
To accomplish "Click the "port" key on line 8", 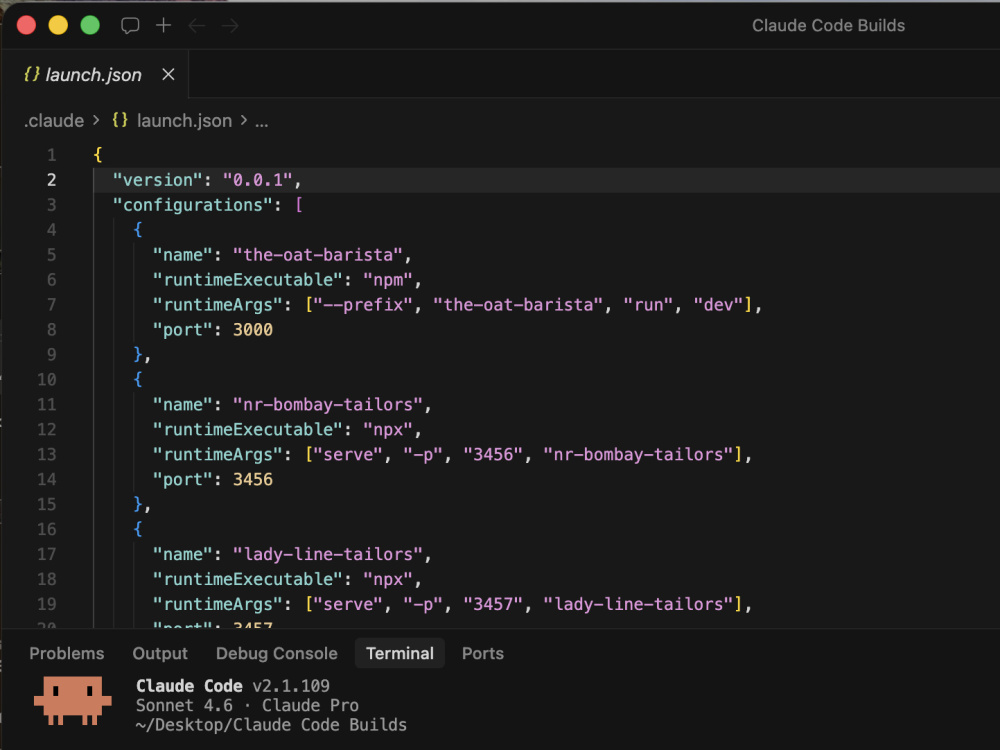I will (182, 330).
